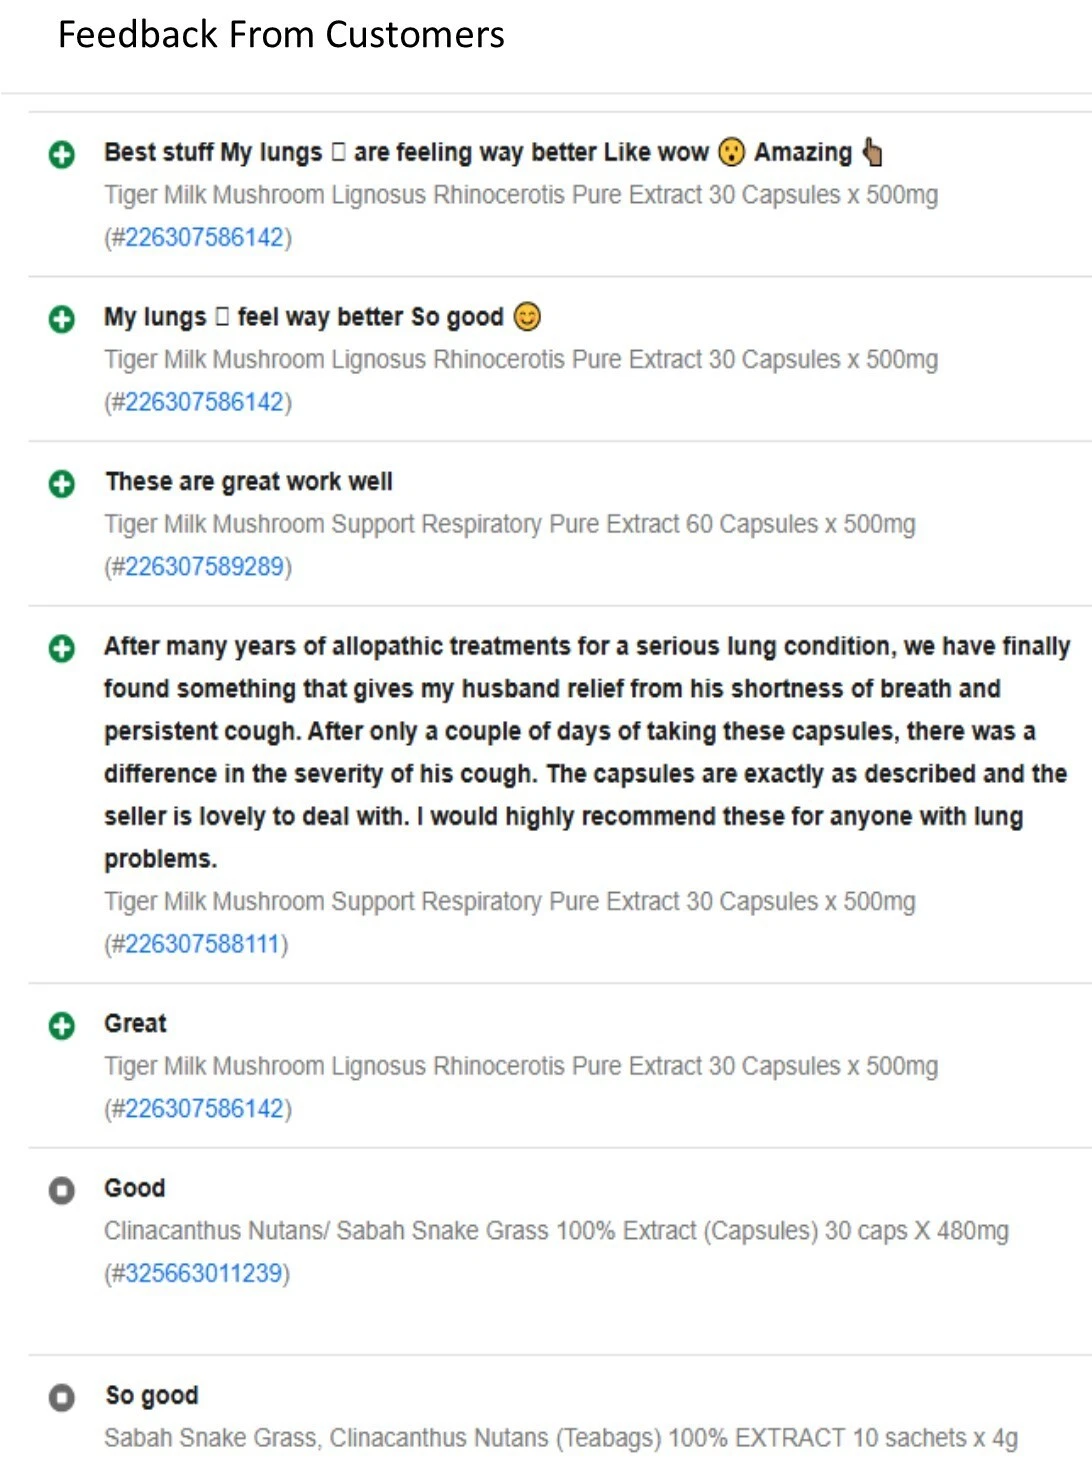The height and width of the screenshot is (1460, 1092).
Task: Follow the #226307588111 item link
Action: pyautogui.click(x=202, y=944)
